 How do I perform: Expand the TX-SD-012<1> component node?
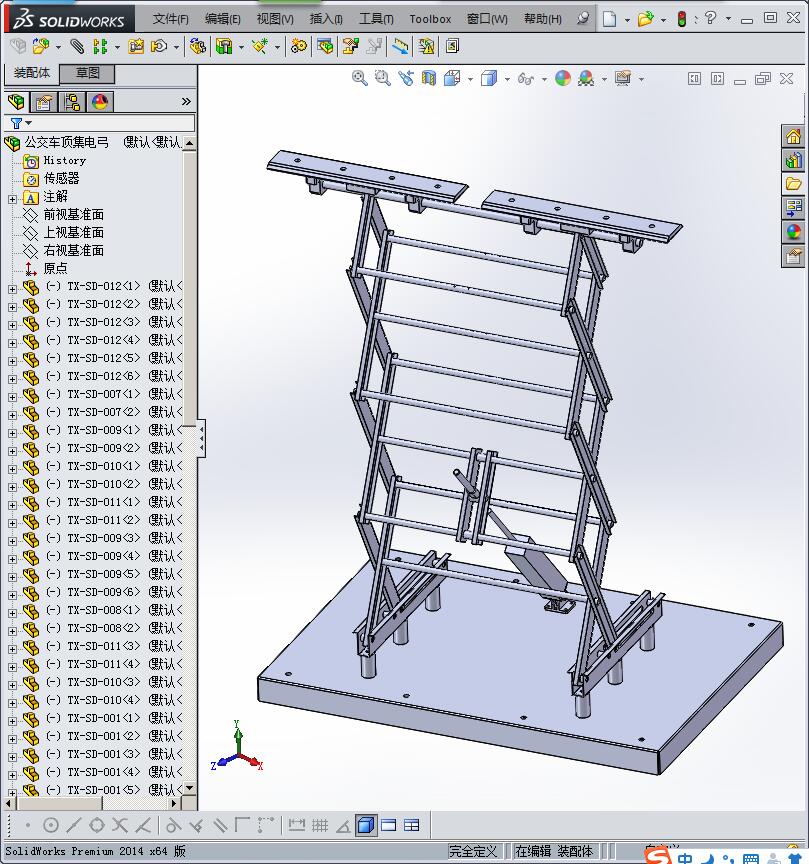click(12, 288)
